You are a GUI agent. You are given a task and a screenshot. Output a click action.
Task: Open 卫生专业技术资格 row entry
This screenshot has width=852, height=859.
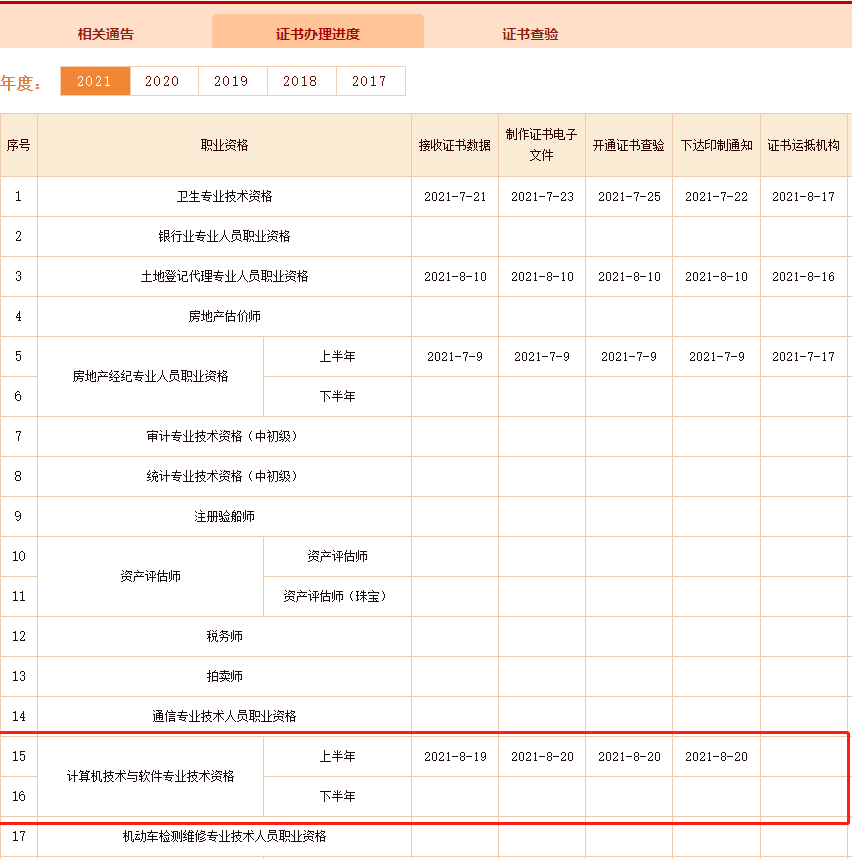tap(224, 196)
